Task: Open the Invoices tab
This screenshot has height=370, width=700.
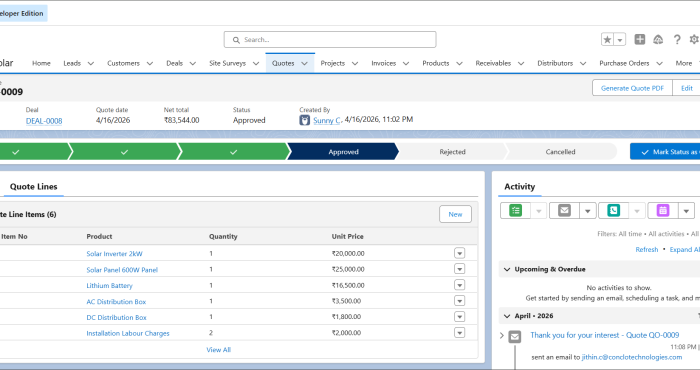Action: pyautogui.click(x=383, y=63)
